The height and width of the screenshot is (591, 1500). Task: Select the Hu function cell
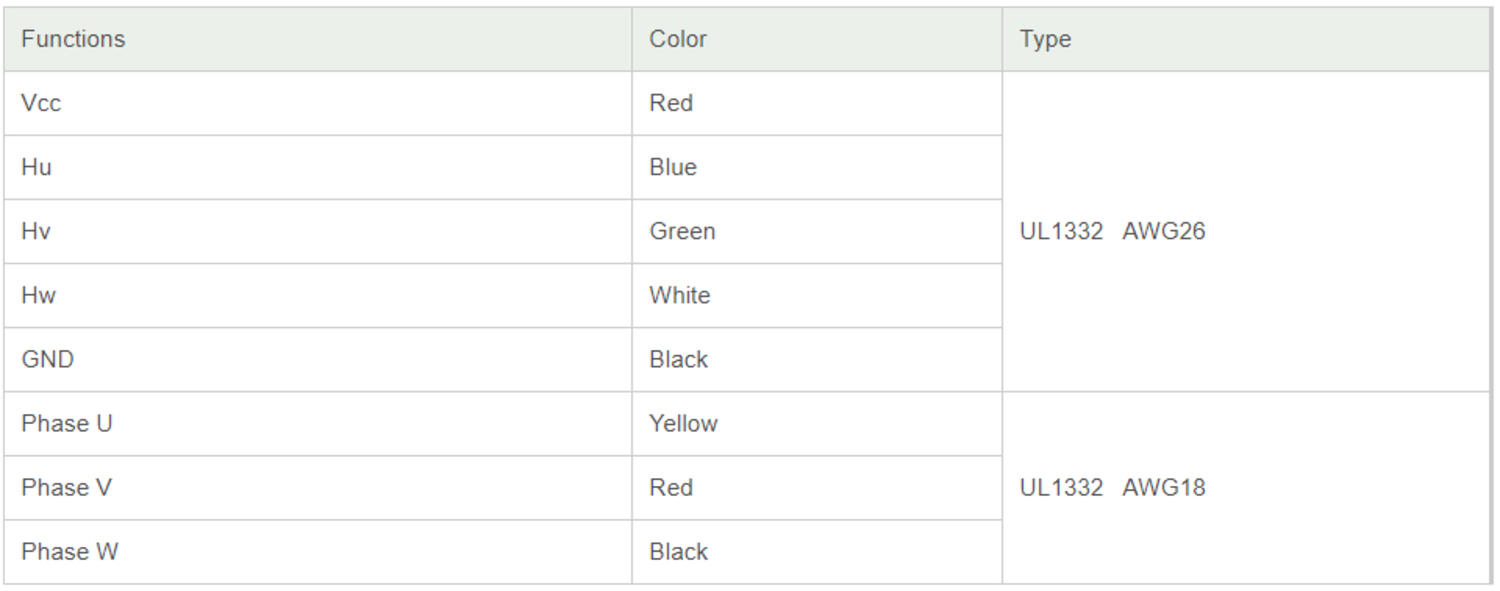pyautogui.click(x=36, y=167)
